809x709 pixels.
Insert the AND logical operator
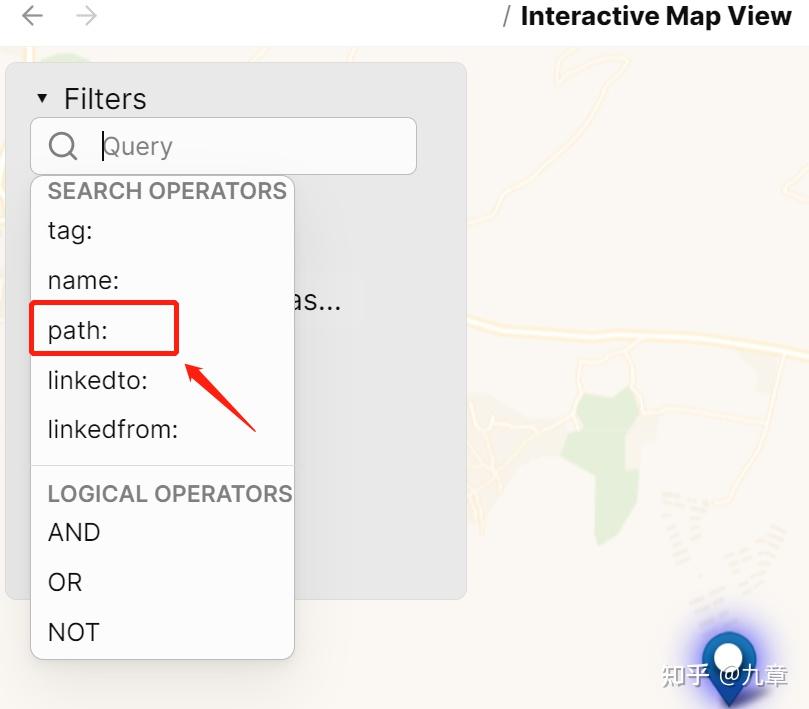pyautogui.click(x=74, y=532)
